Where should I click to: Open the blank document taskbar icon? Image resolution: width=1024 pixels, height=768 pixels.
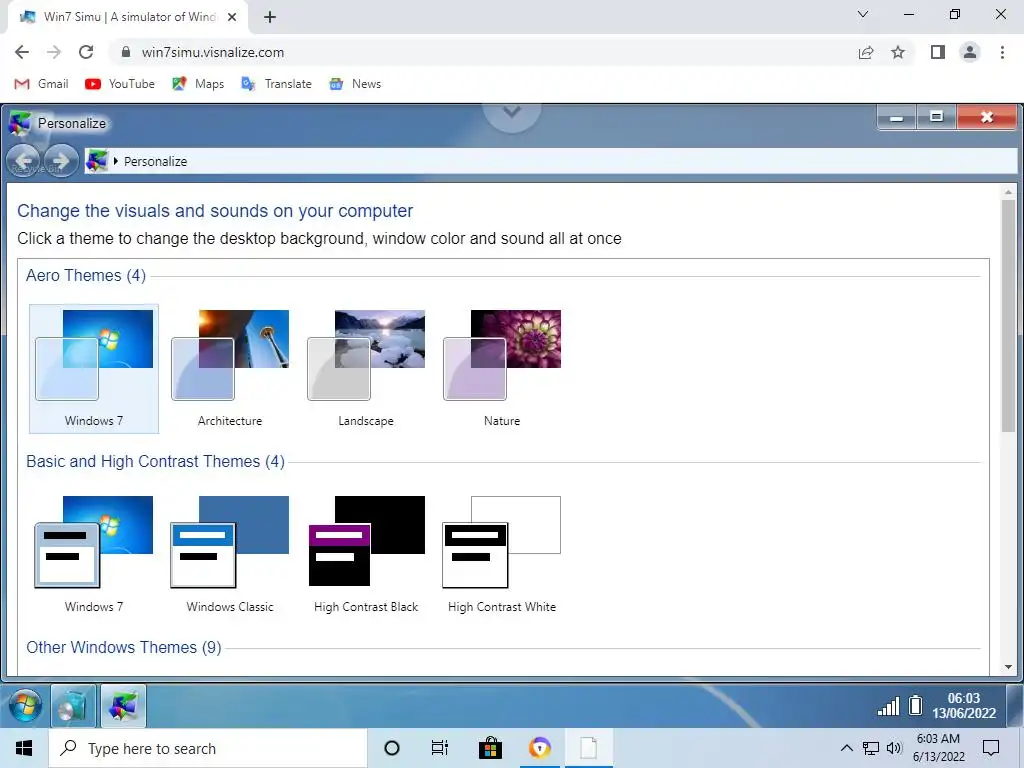pyautogui.click(x=588, y=748)
